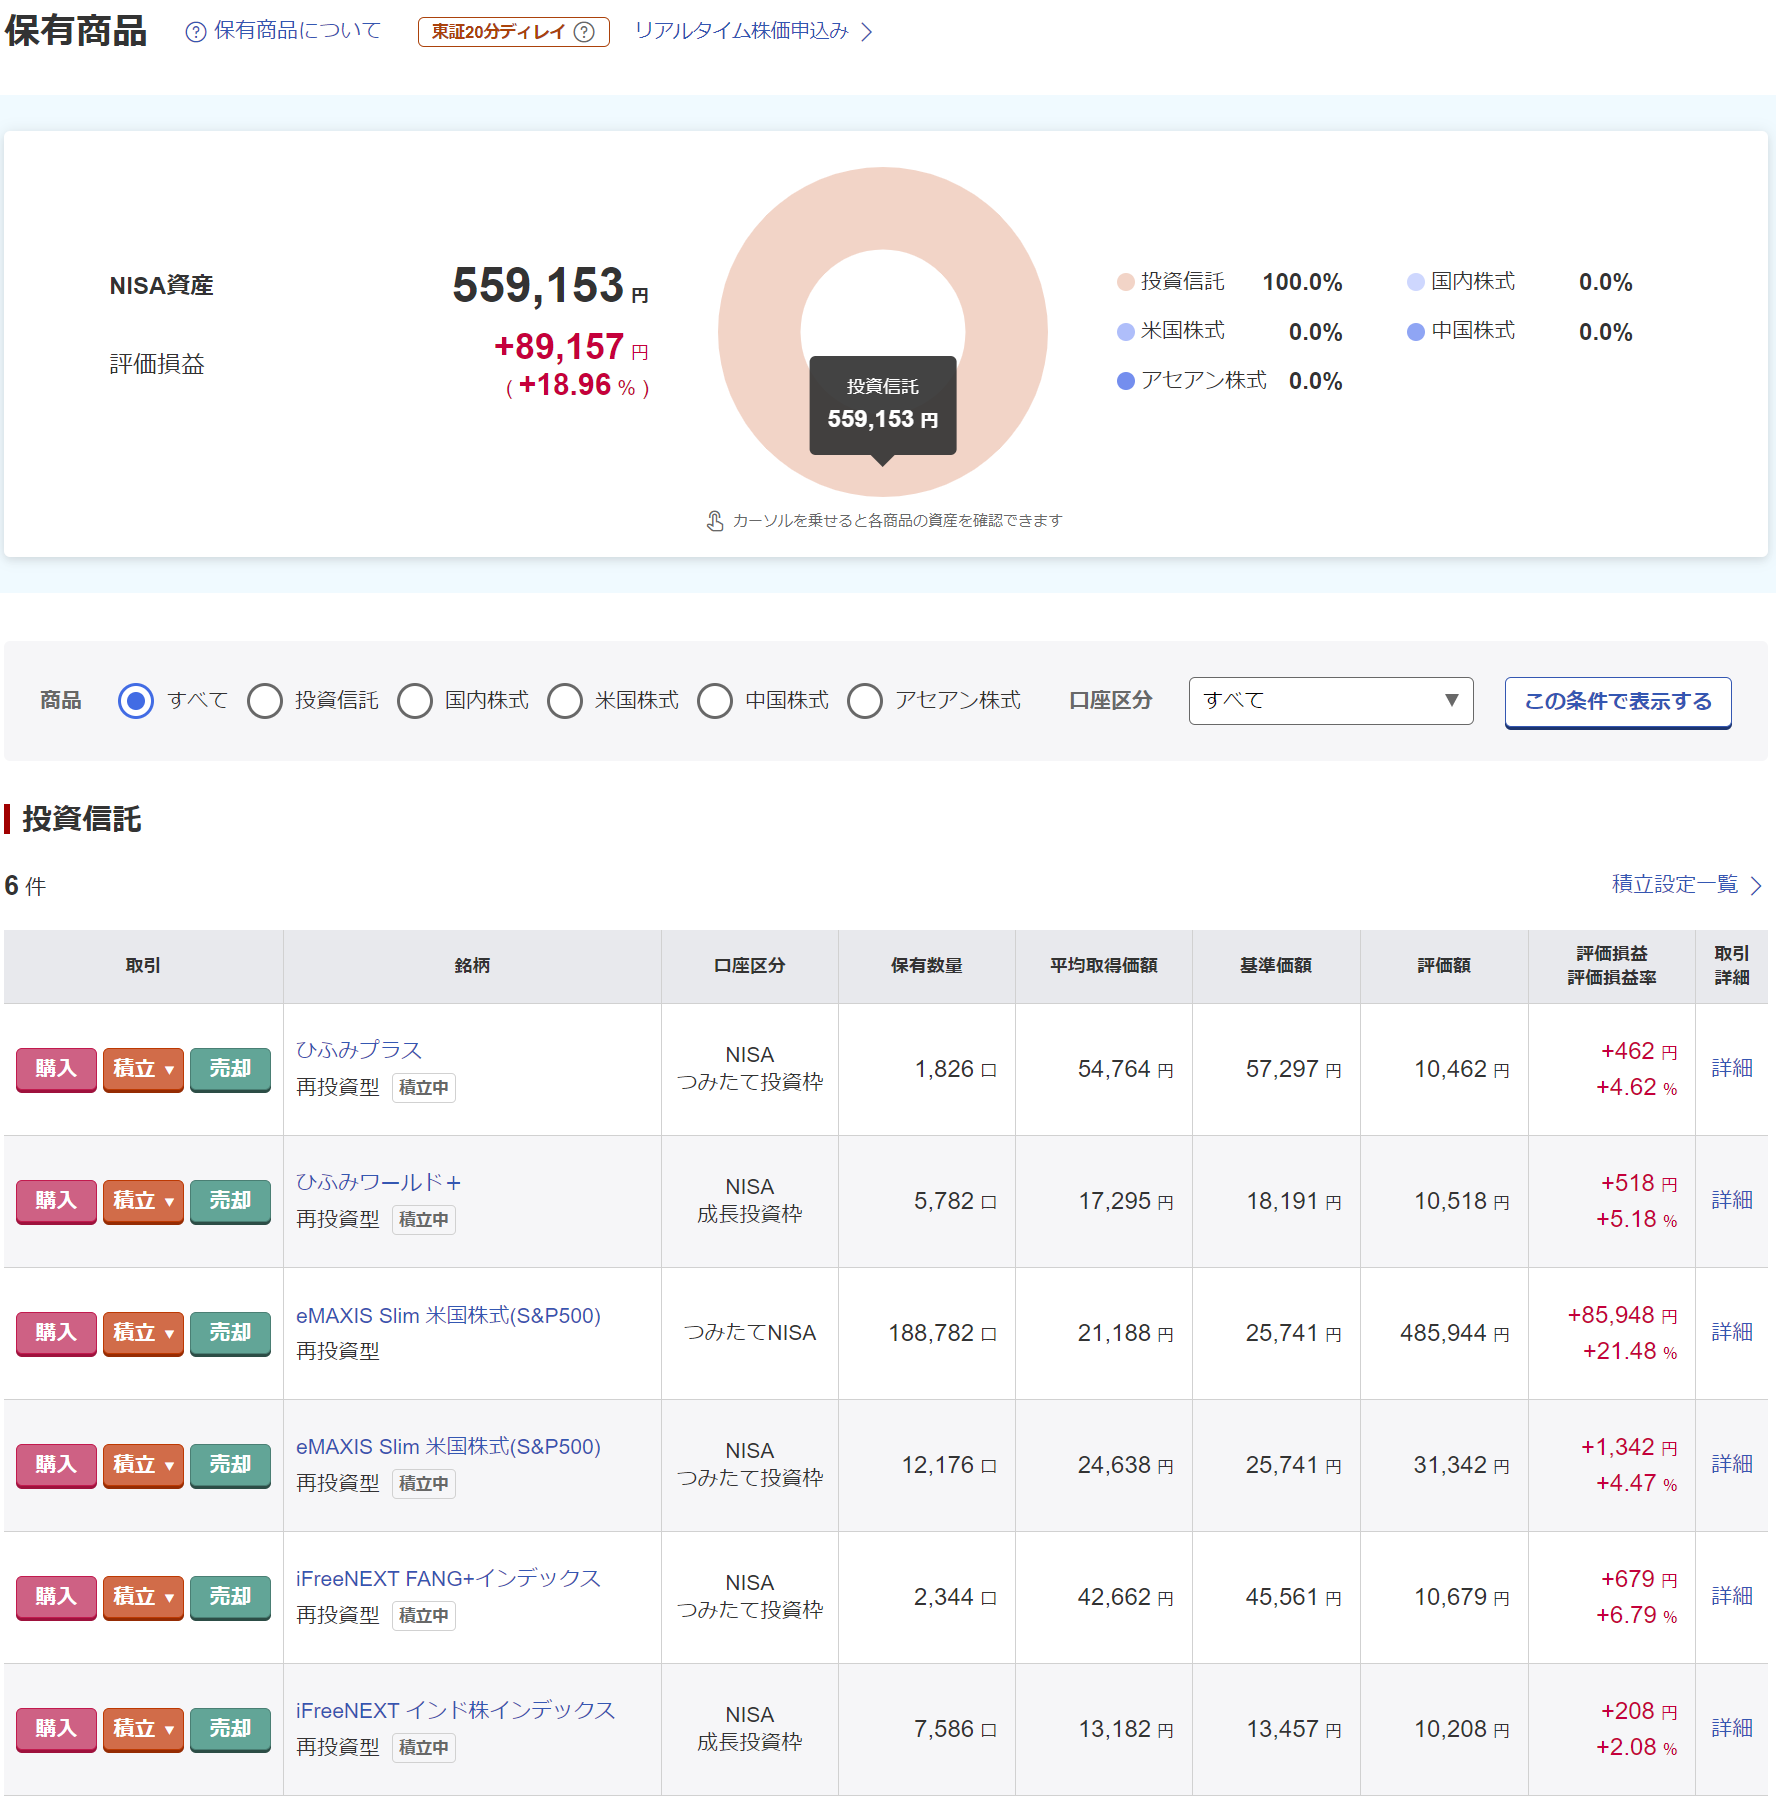
Task: Select the 投資信託 radio button
Action: 265,701
